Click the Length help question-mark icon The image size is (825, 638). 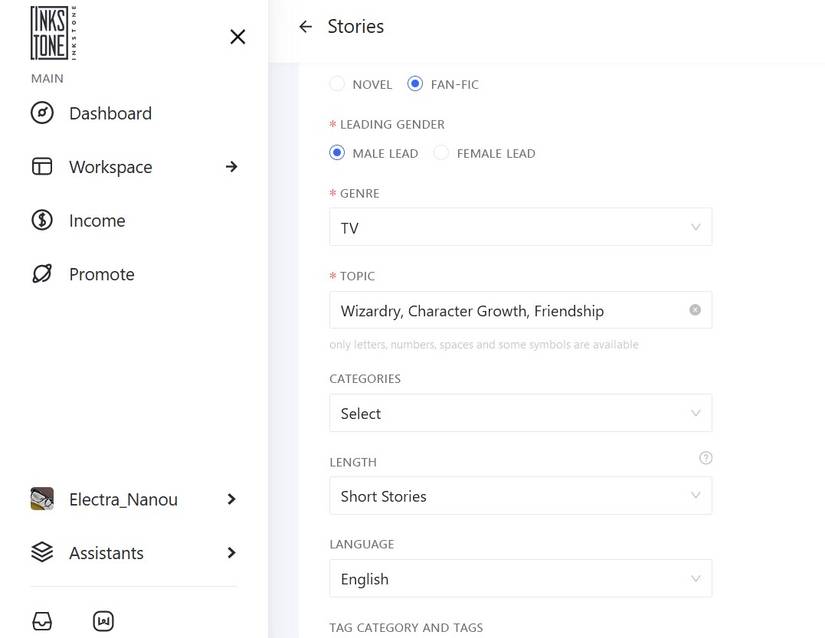705,457
